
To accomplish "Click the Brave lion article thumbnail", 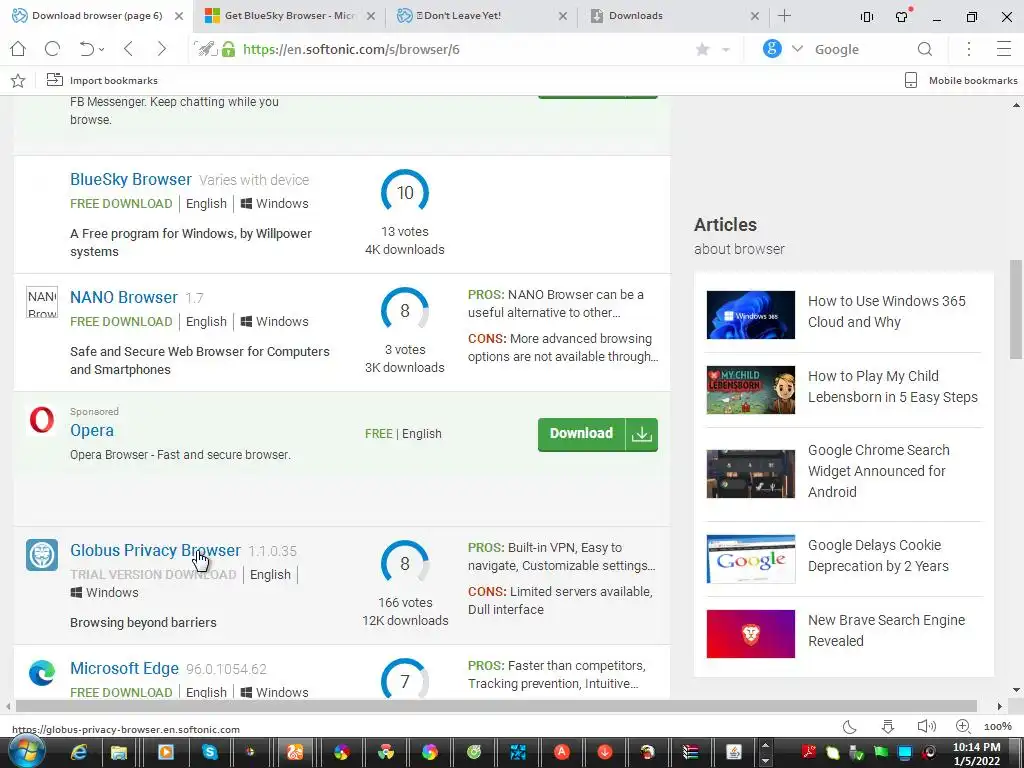I will pyautogui.click(x=751, y=634).
